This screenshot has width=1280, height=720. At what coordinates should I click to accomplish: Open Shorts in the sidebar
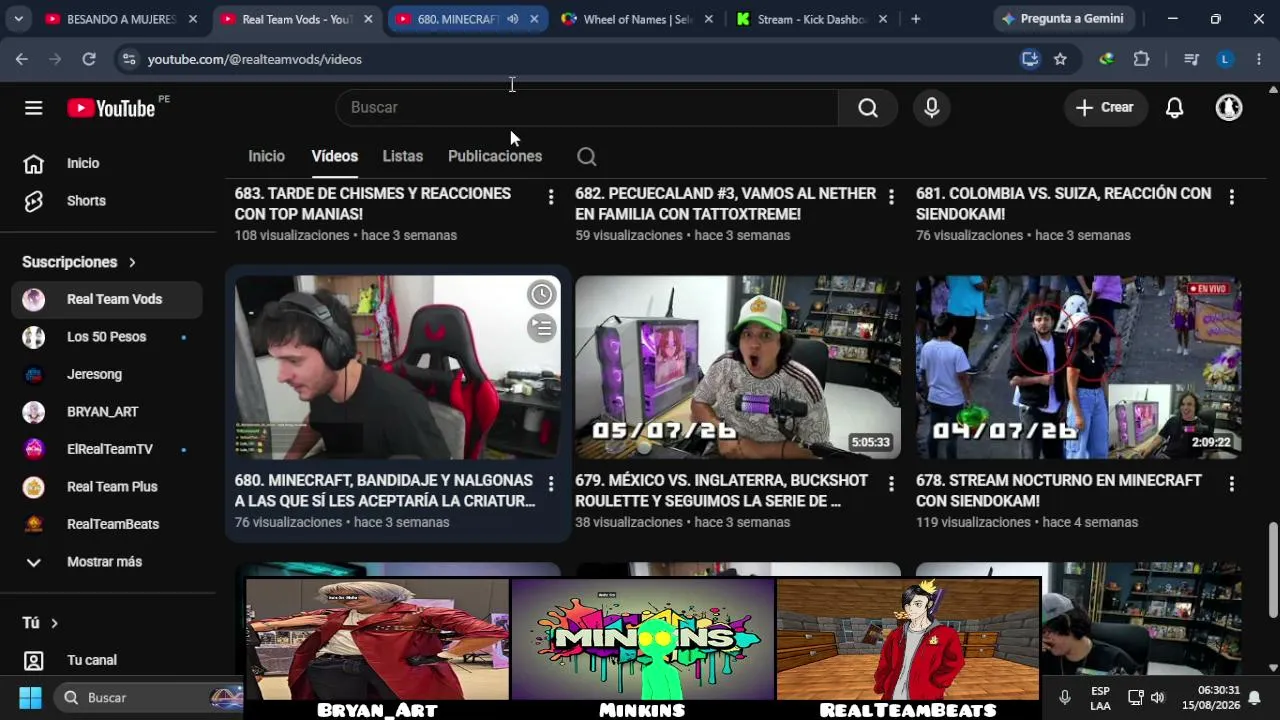(x=108, y=201)
